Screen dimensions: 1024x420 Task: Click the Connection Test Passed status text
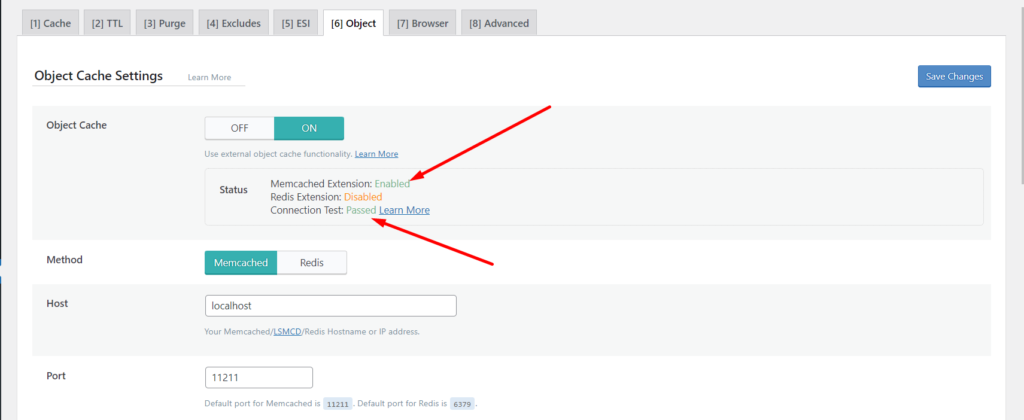pos(361,210)
